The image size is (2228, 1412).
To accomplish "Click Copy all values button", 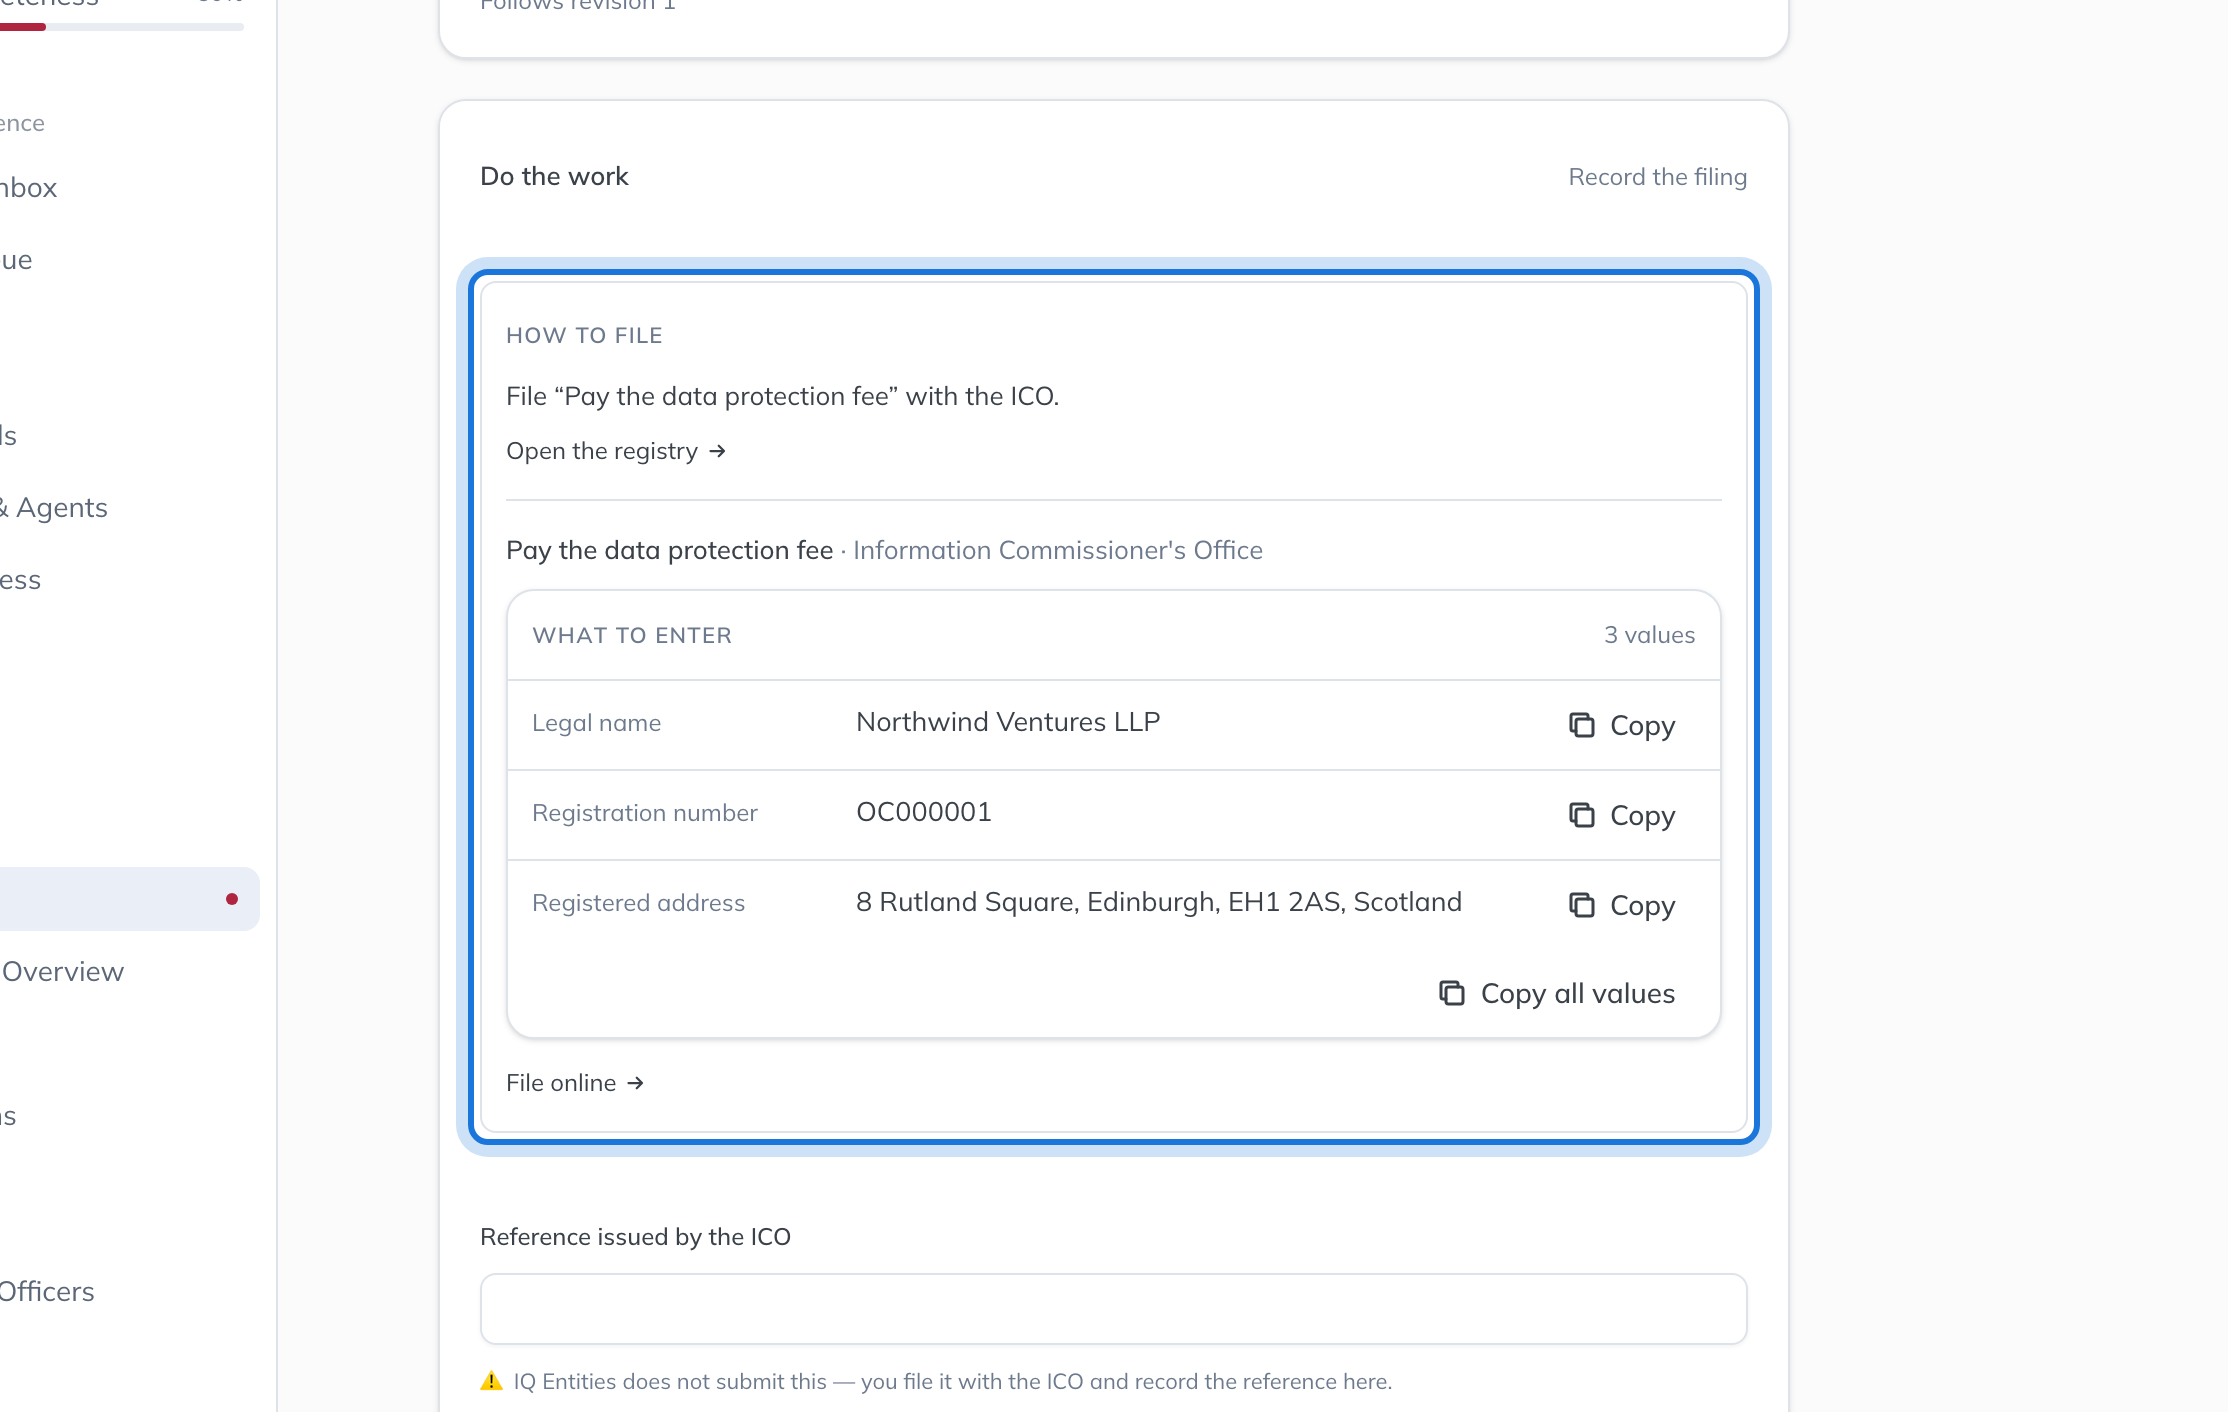I will pos(1557,993).
